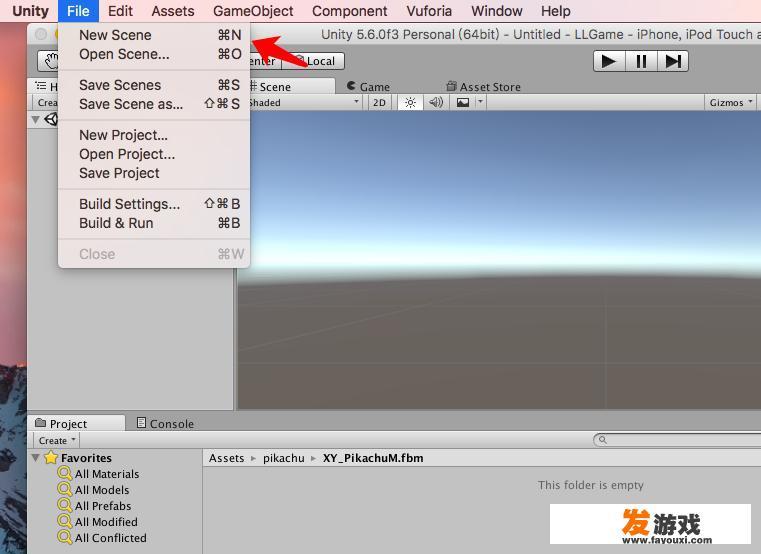Click the Console tab icon
The width and height of the screenshot is (761, 554).
click(141, 422)
